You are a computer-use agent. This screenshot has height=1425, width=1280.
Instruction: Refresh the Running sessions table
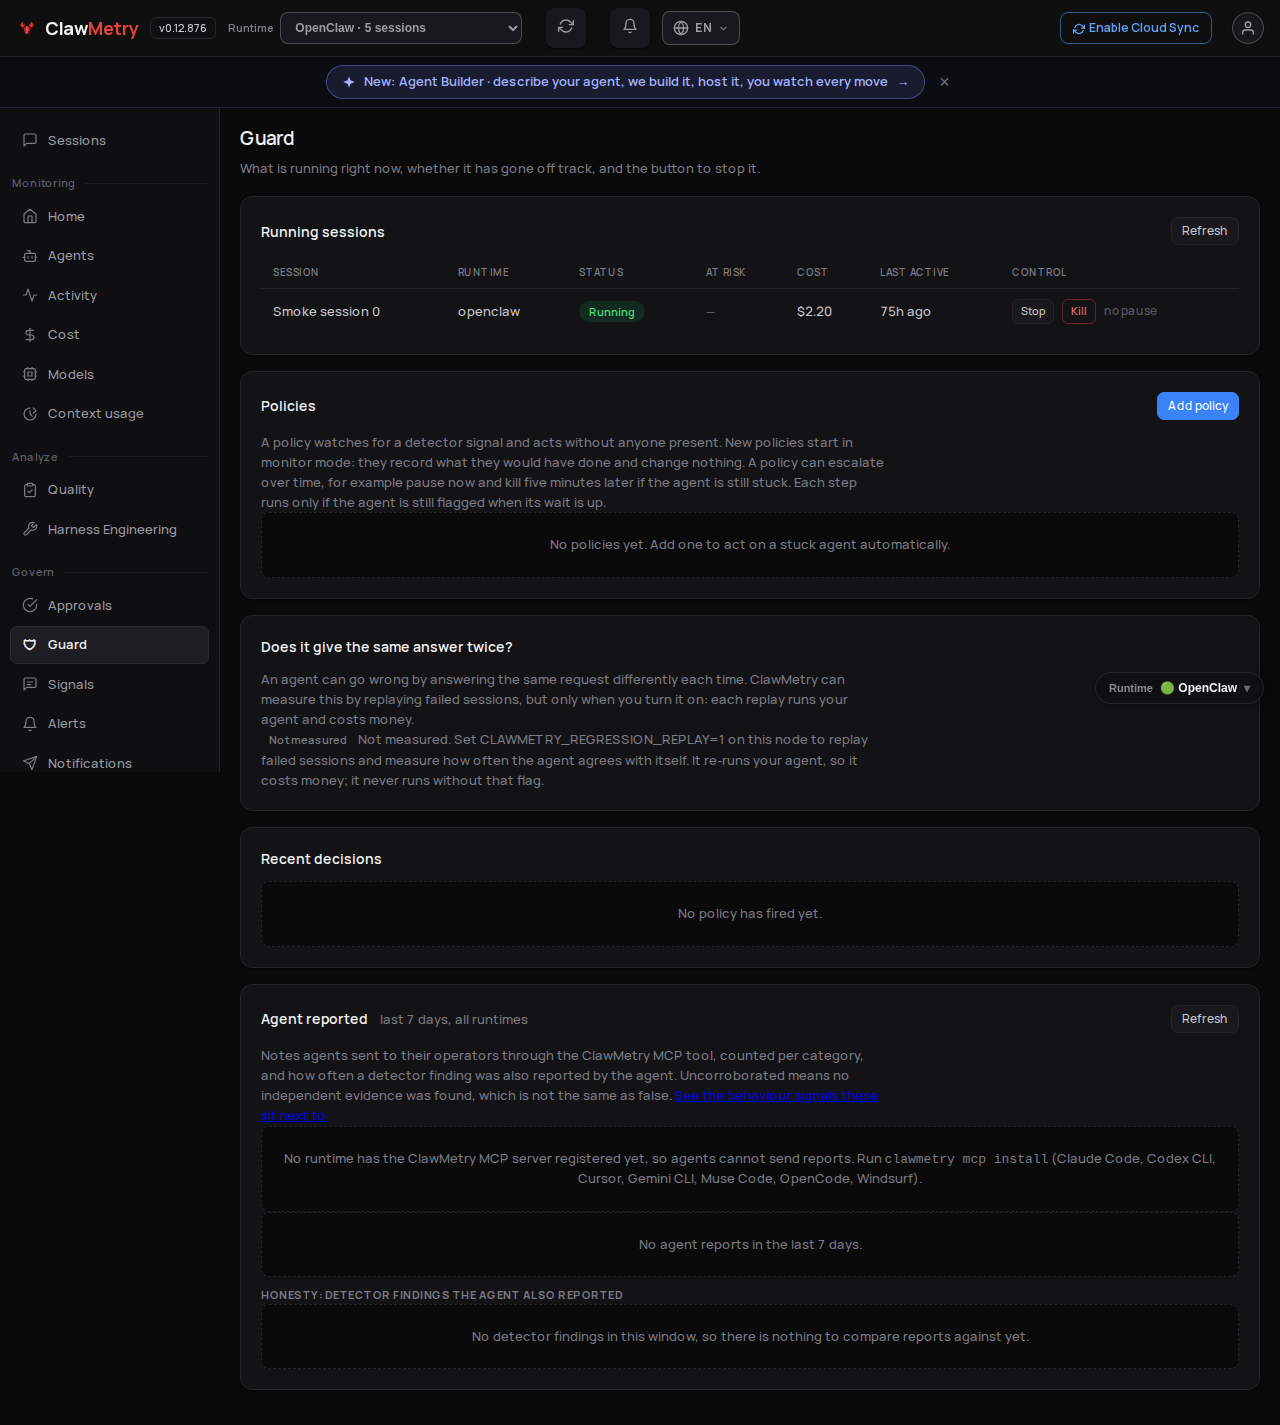coord(1204,231)
